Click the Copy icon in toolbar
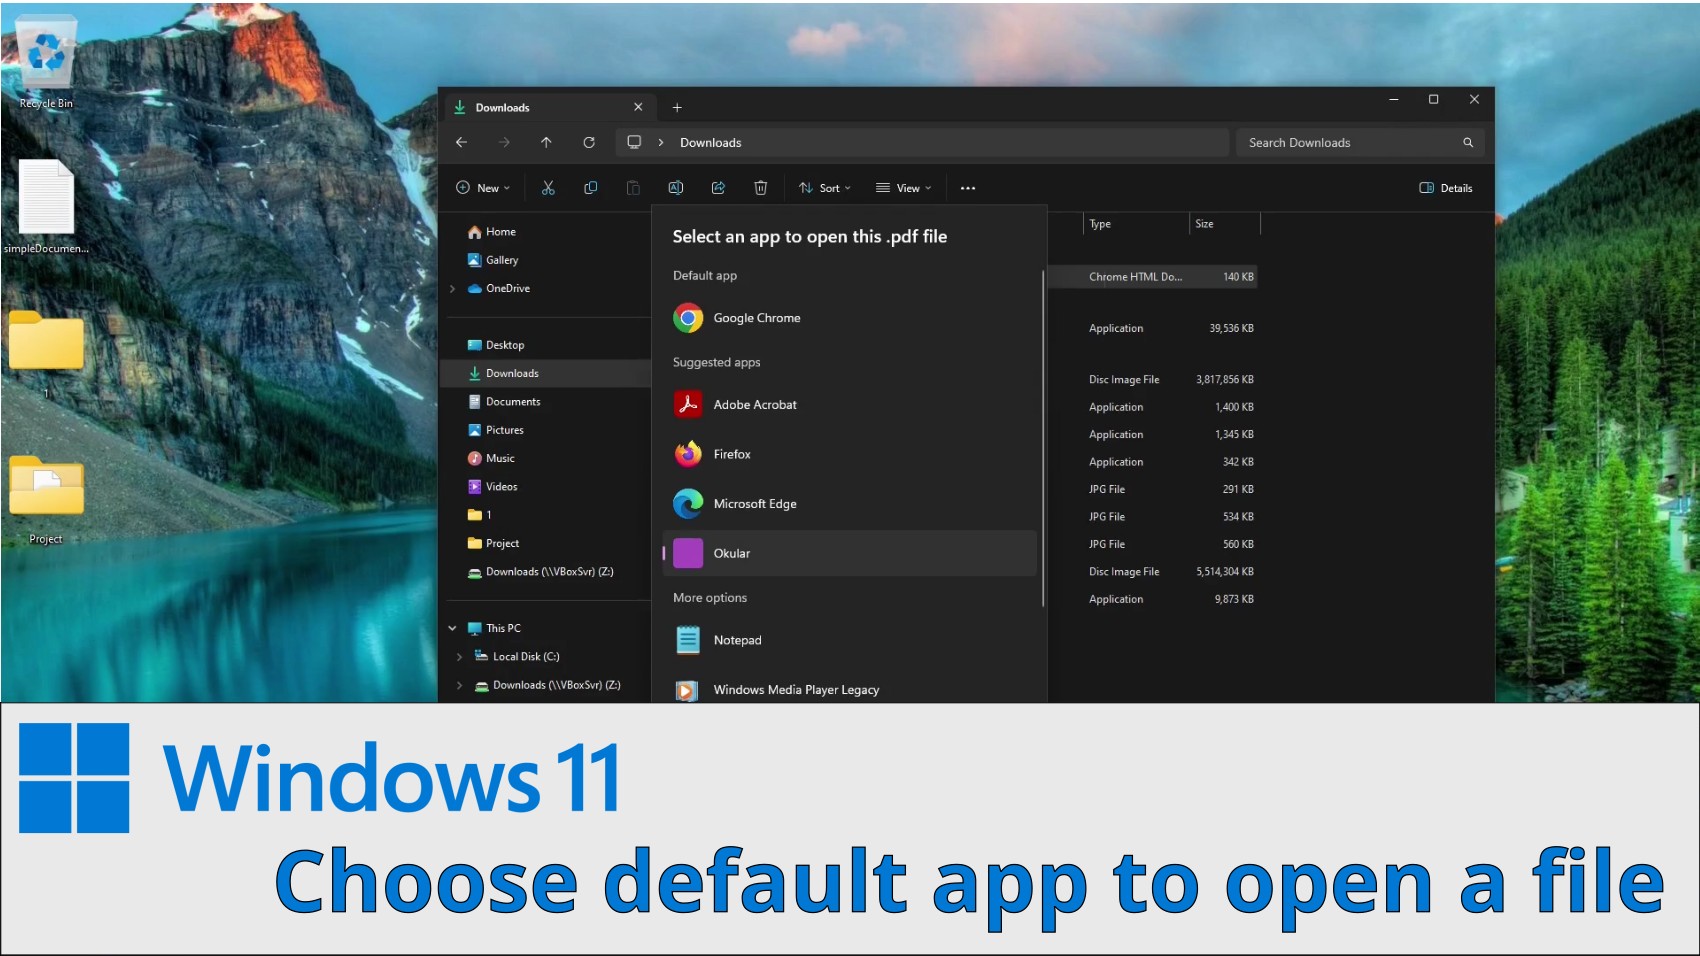 point(590,188)
